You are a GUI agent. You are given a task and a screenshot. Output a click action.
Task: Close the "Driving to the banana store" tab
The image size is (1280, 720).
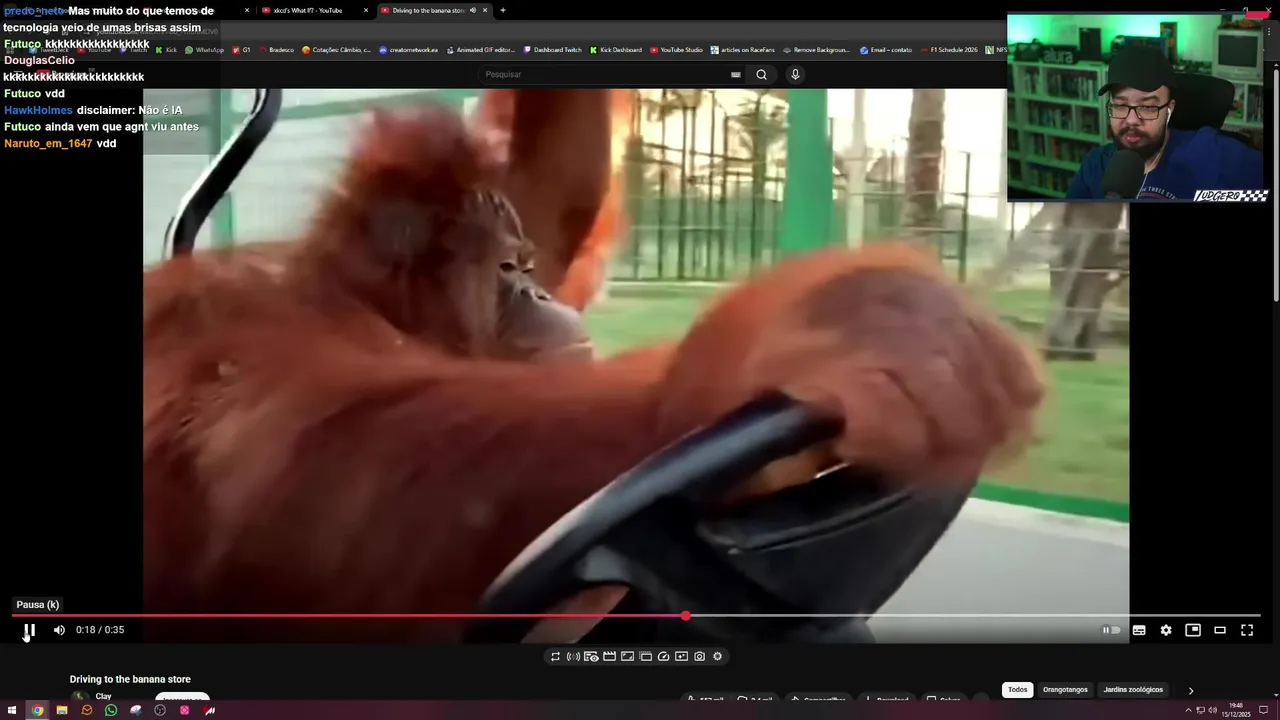pyautogui.click(x=485, y=10)
